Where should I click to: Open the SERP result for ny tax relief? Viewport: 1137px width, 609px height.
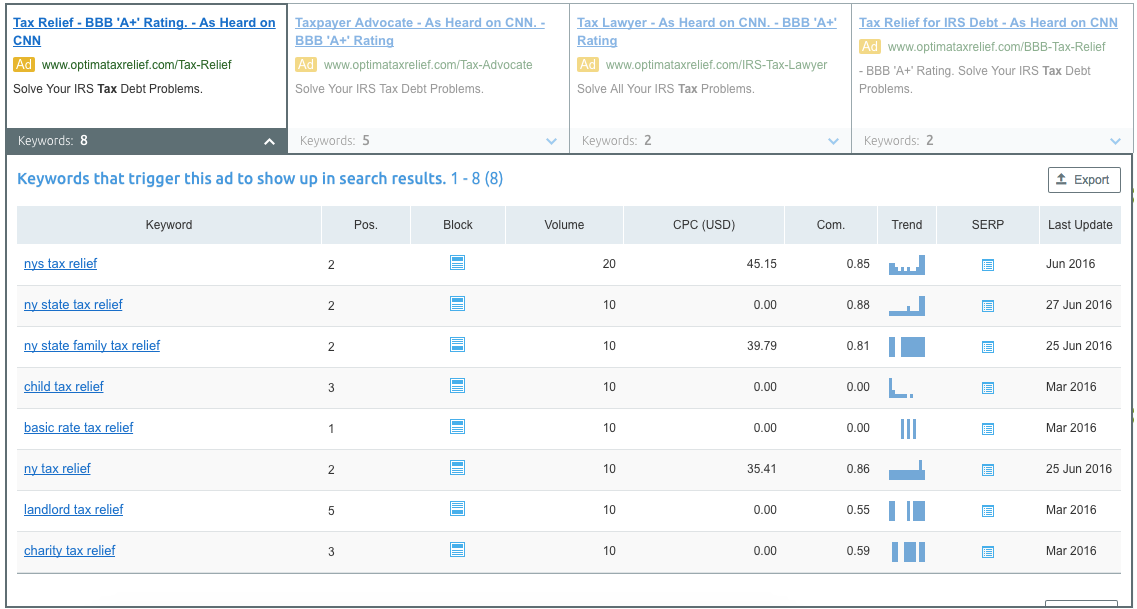988,468
